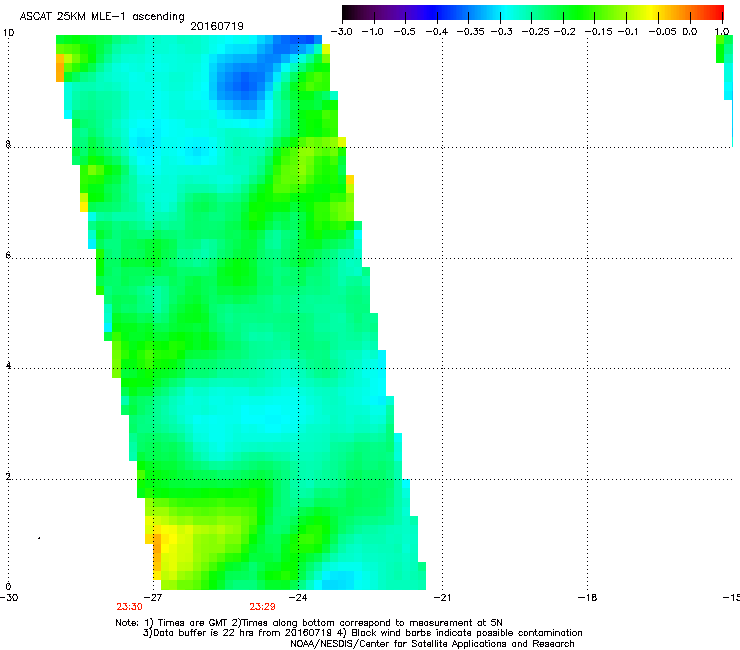740x650 pixels.
Task: Click the color bar label -3.0
Action: pos(341,32)
